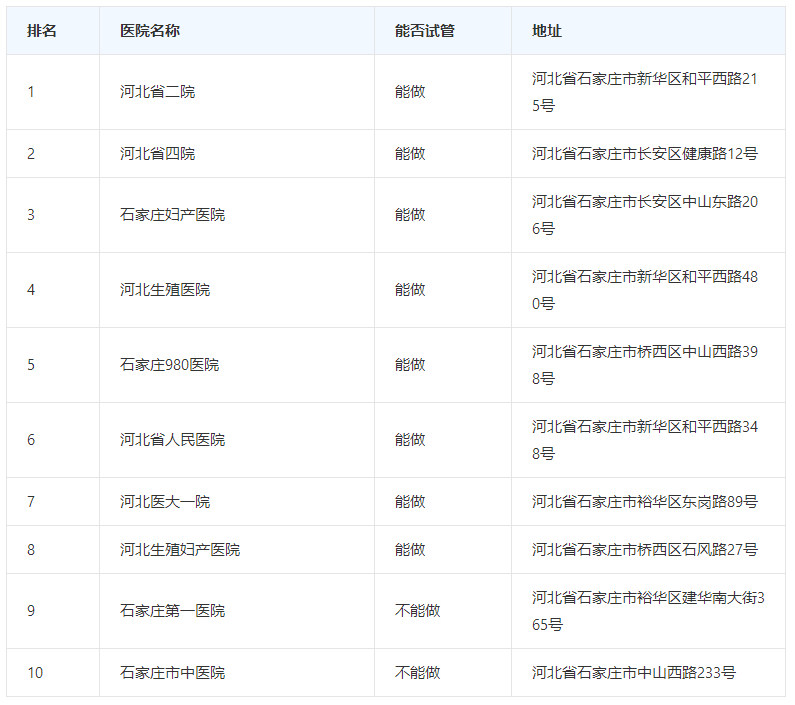795x705 pixels.
Task: Click 能做 in 河北生殖医院 row
Action: [410, 290]
